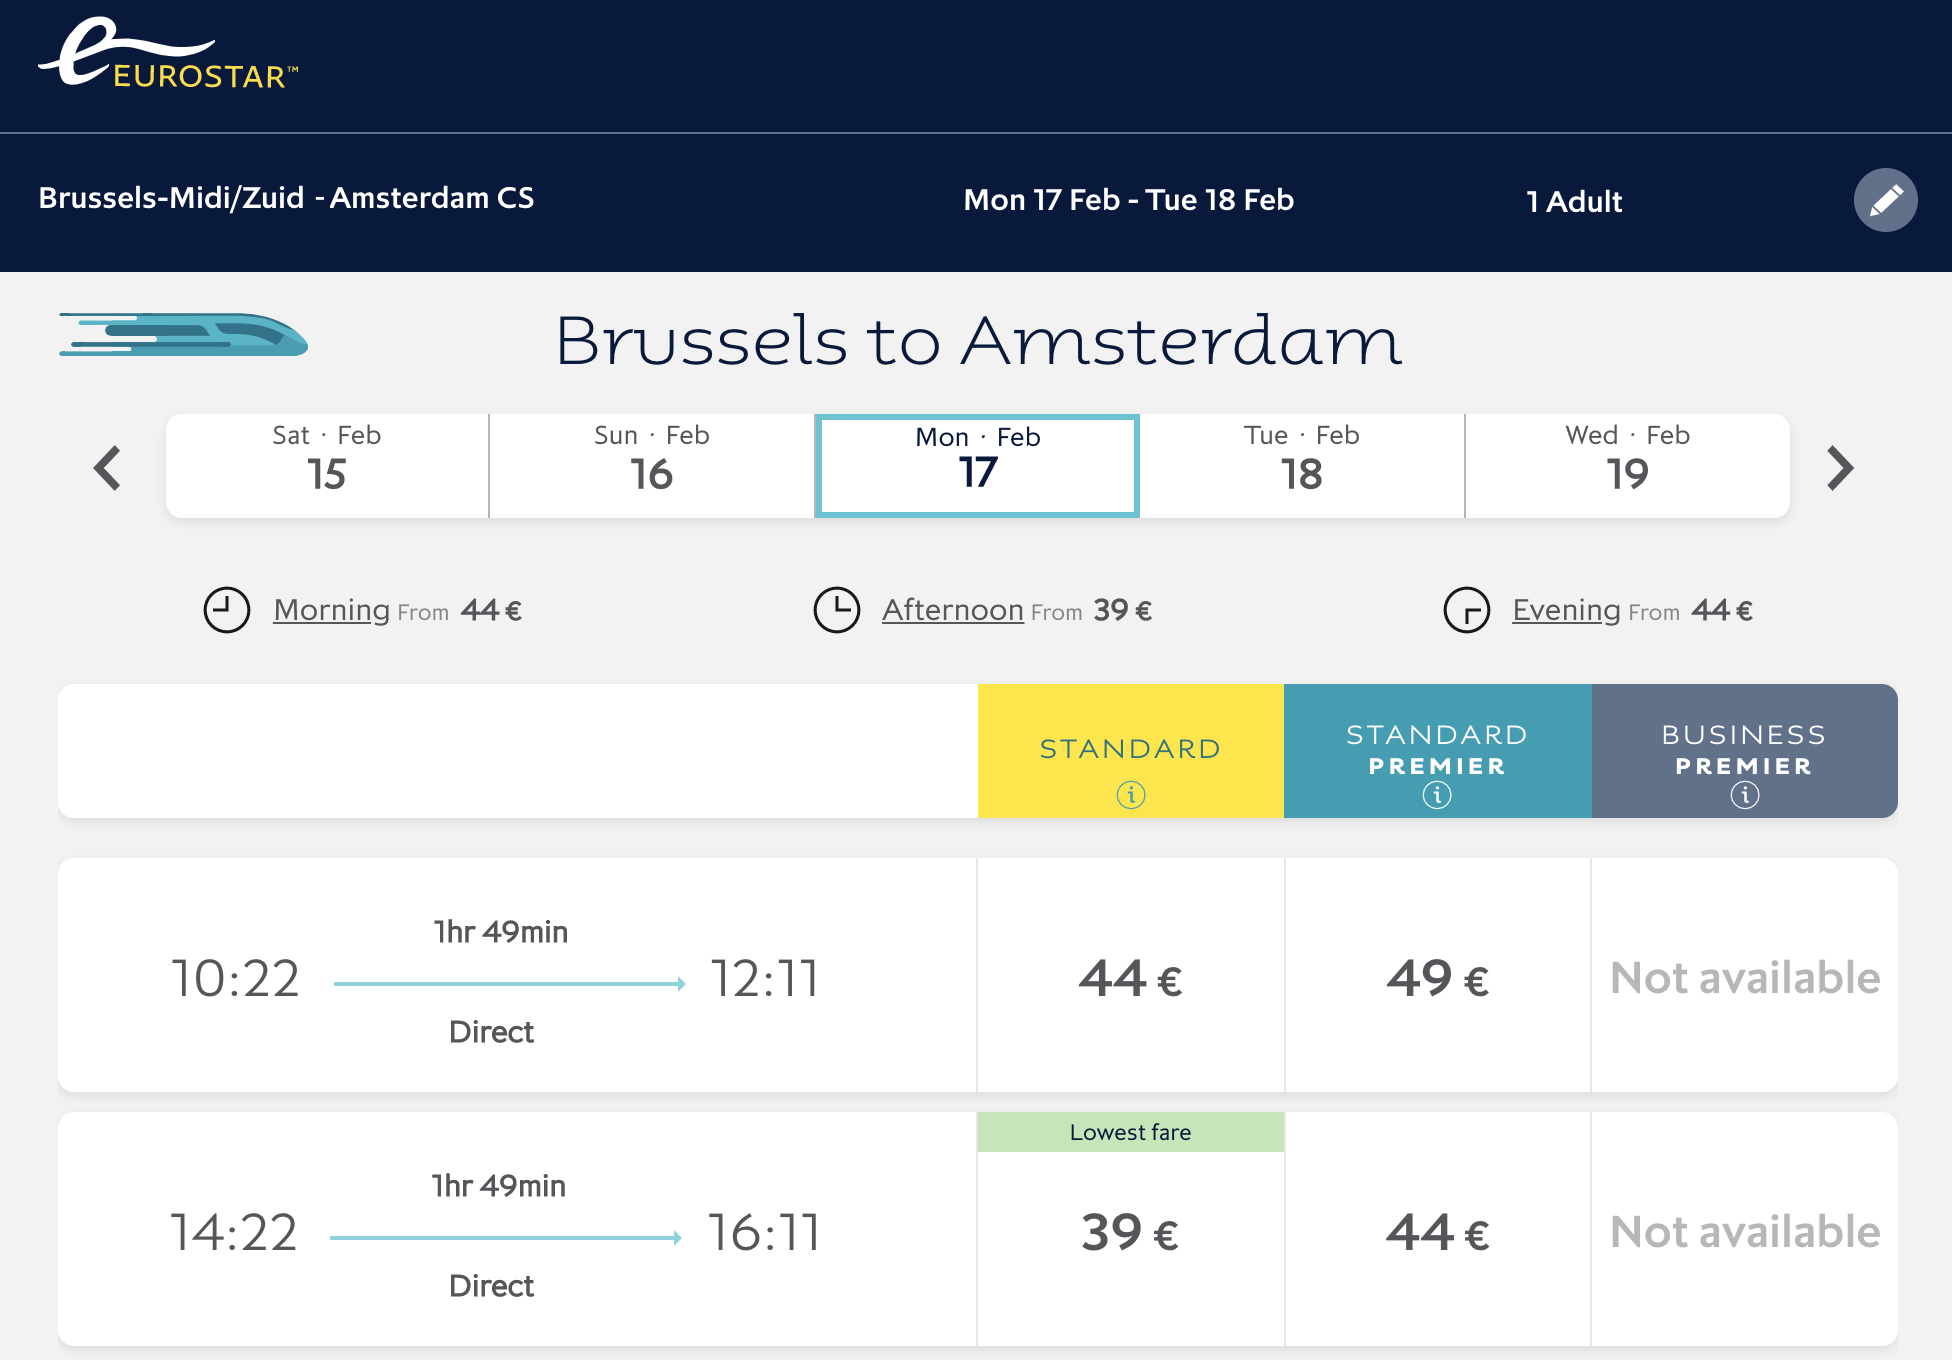Select the Sun Feb 16 date tab

(651, 466)
